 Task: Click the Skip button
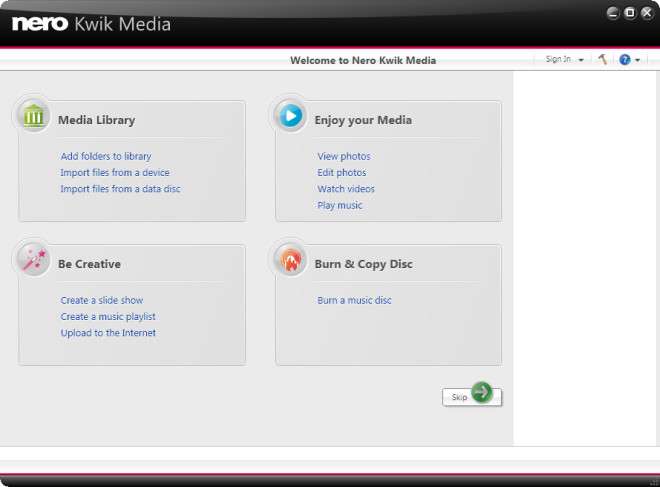click(x=471, y=397)
